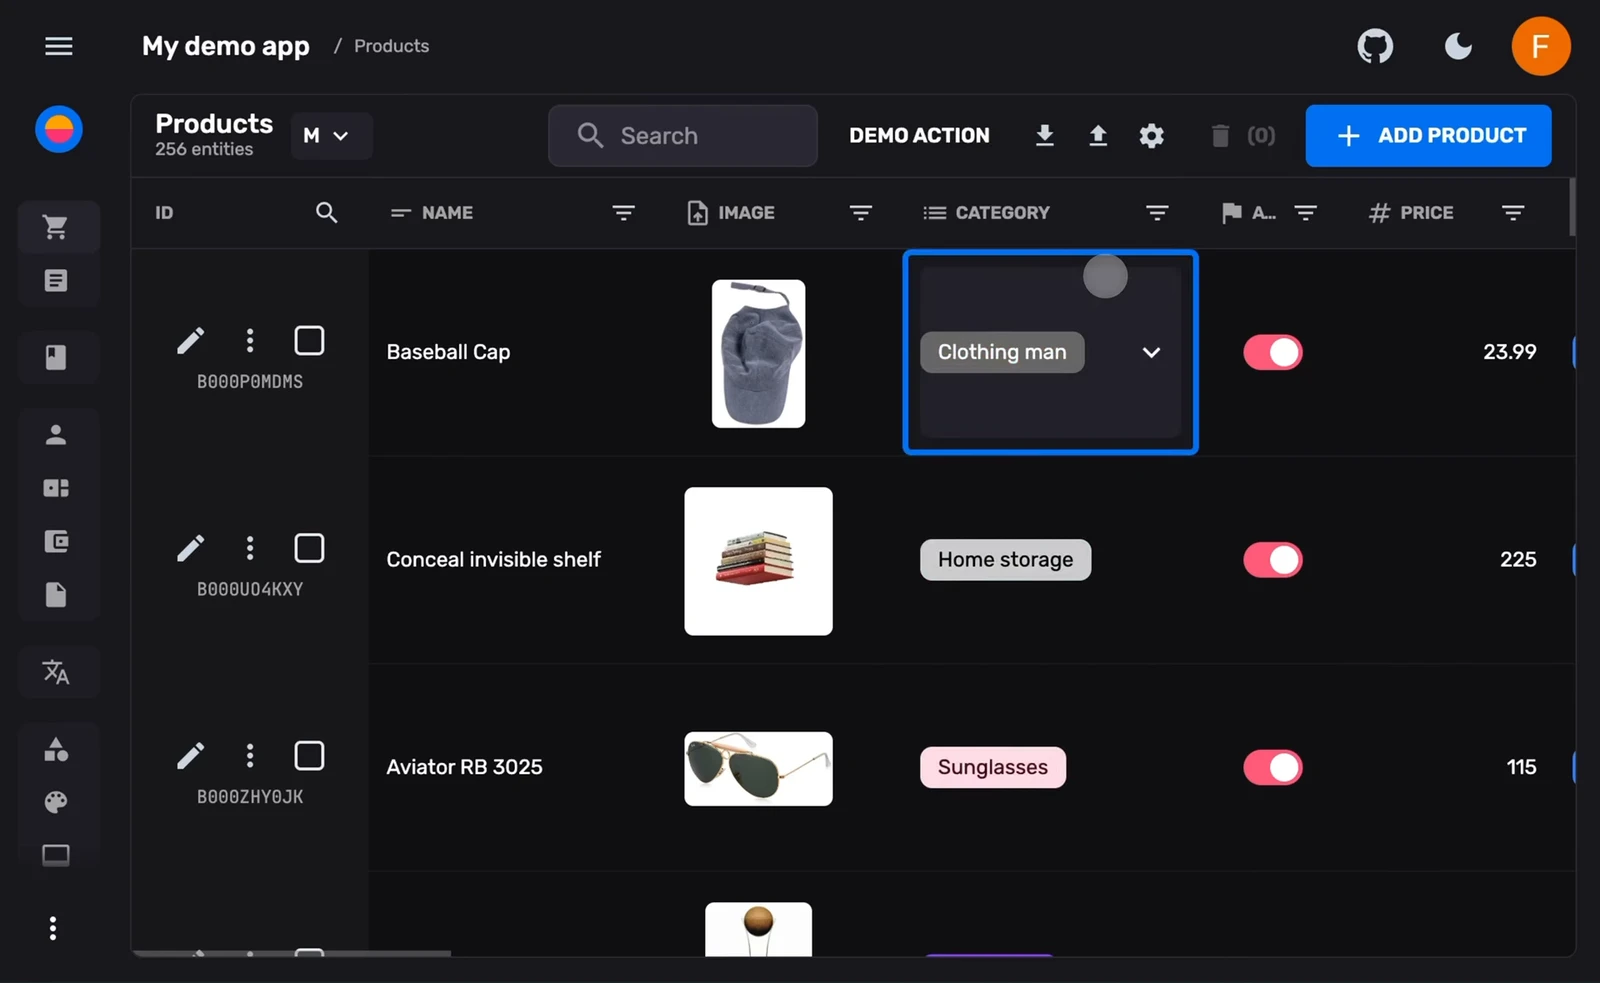Viewport: 1600px width, 983px height.
Task: Import products with upload icon
Action: coord(1098,135)
